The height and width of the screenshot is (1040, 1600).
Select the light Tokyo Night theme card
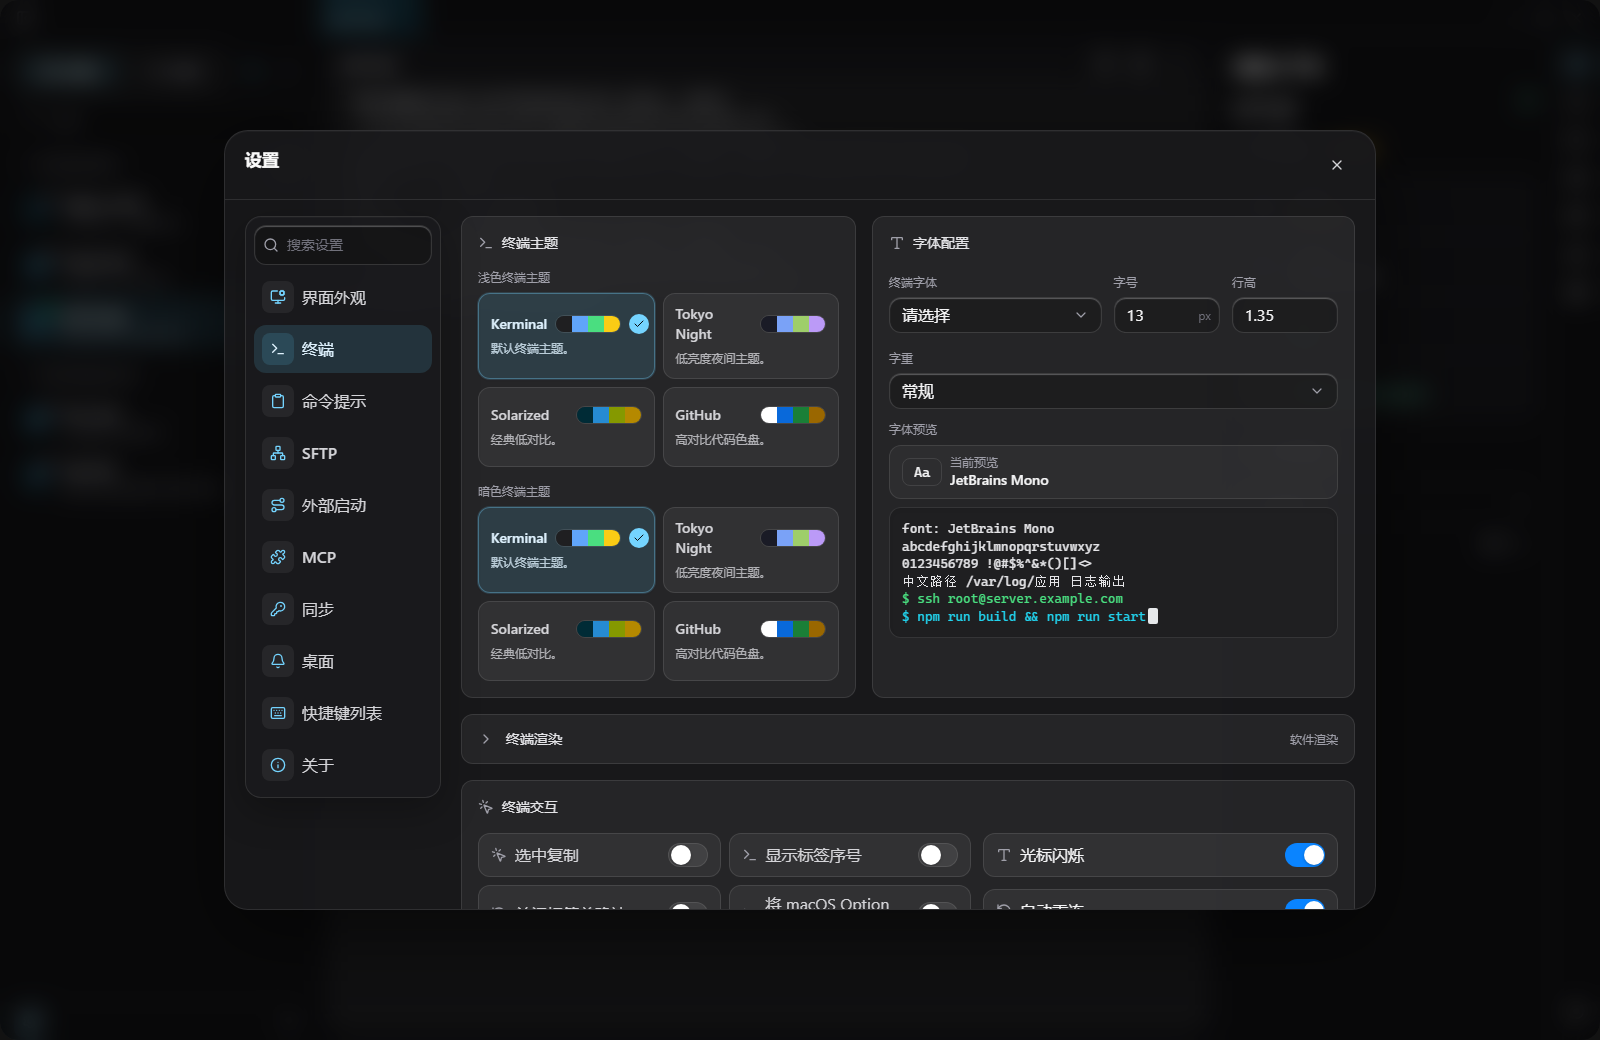coord(750,336)
